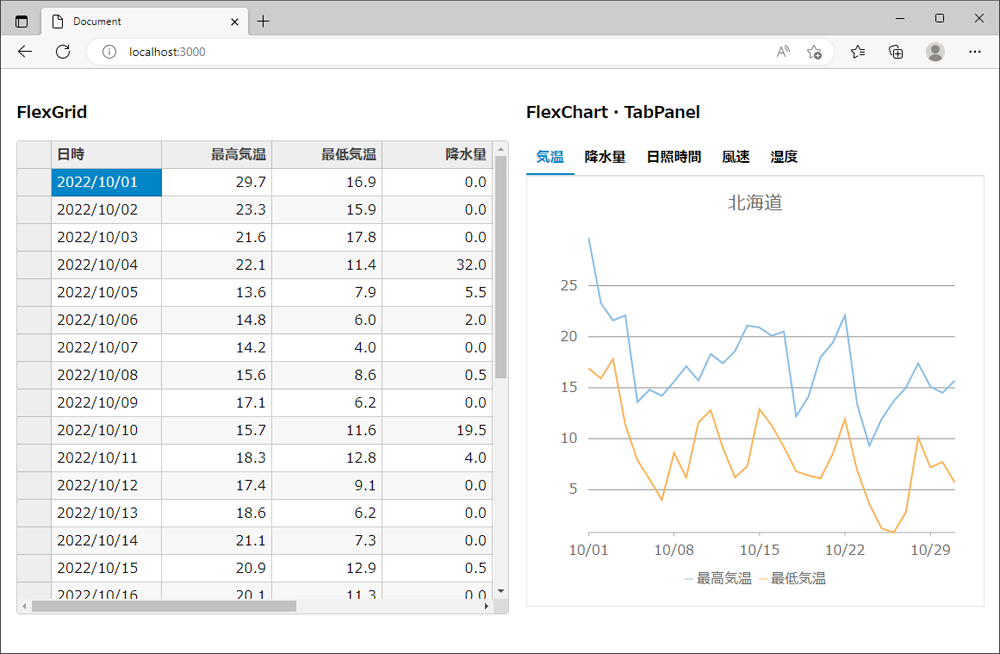Open a new browser tab
Screen dimensions: 1000x654
[263, 21]
